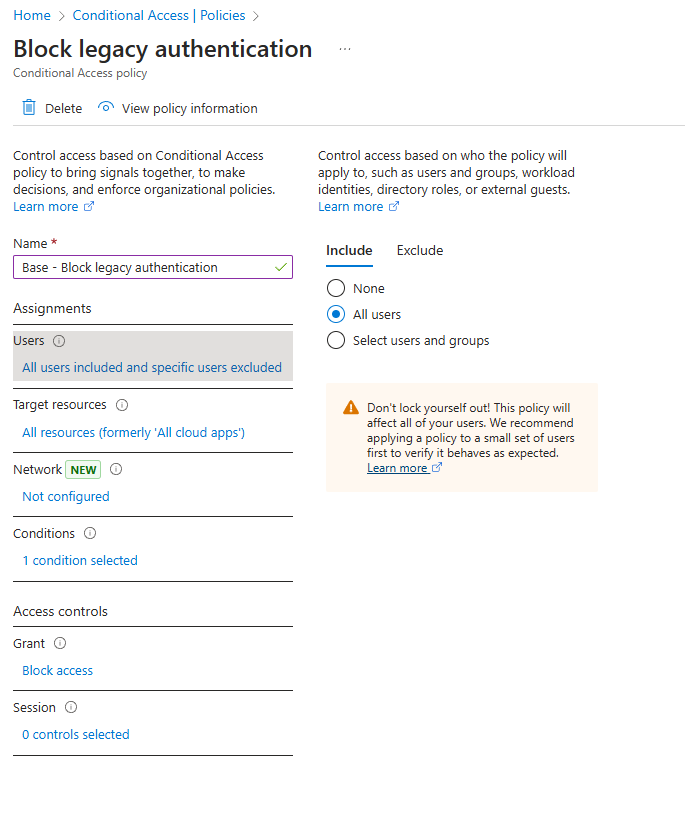Viewport: 685px width, 827px height.
Task: Open '1 condition selected' settings
Action: coord(80,560)
